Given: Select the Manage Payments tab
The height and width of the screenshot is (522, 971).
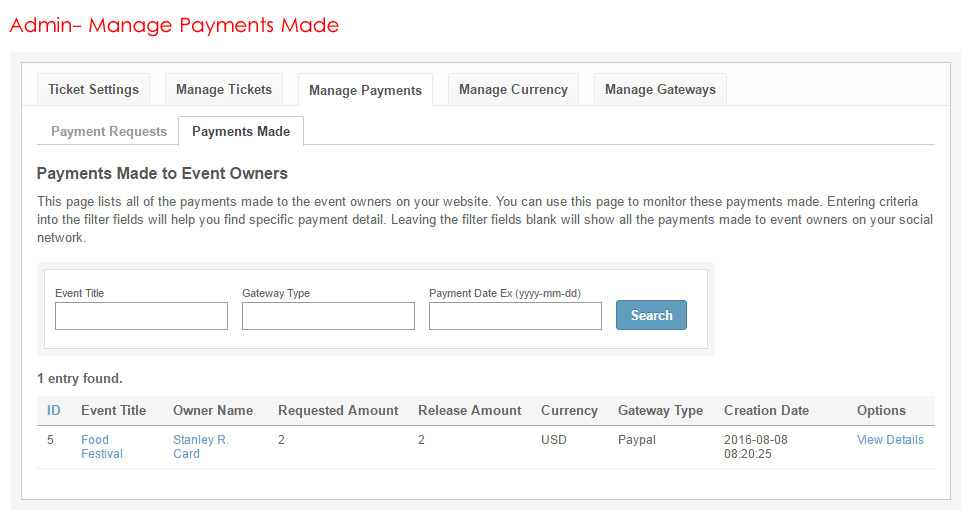Looking at the screenshot, I should tap(365, 90).
